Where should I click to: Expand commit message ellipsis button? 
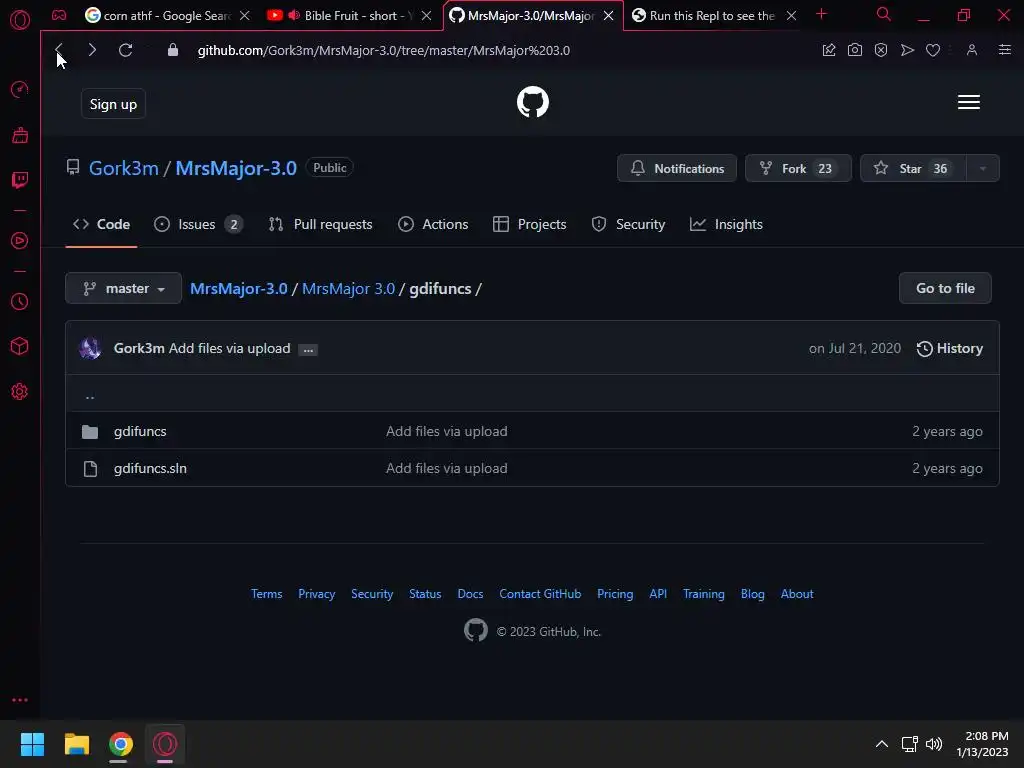[308, 349]
